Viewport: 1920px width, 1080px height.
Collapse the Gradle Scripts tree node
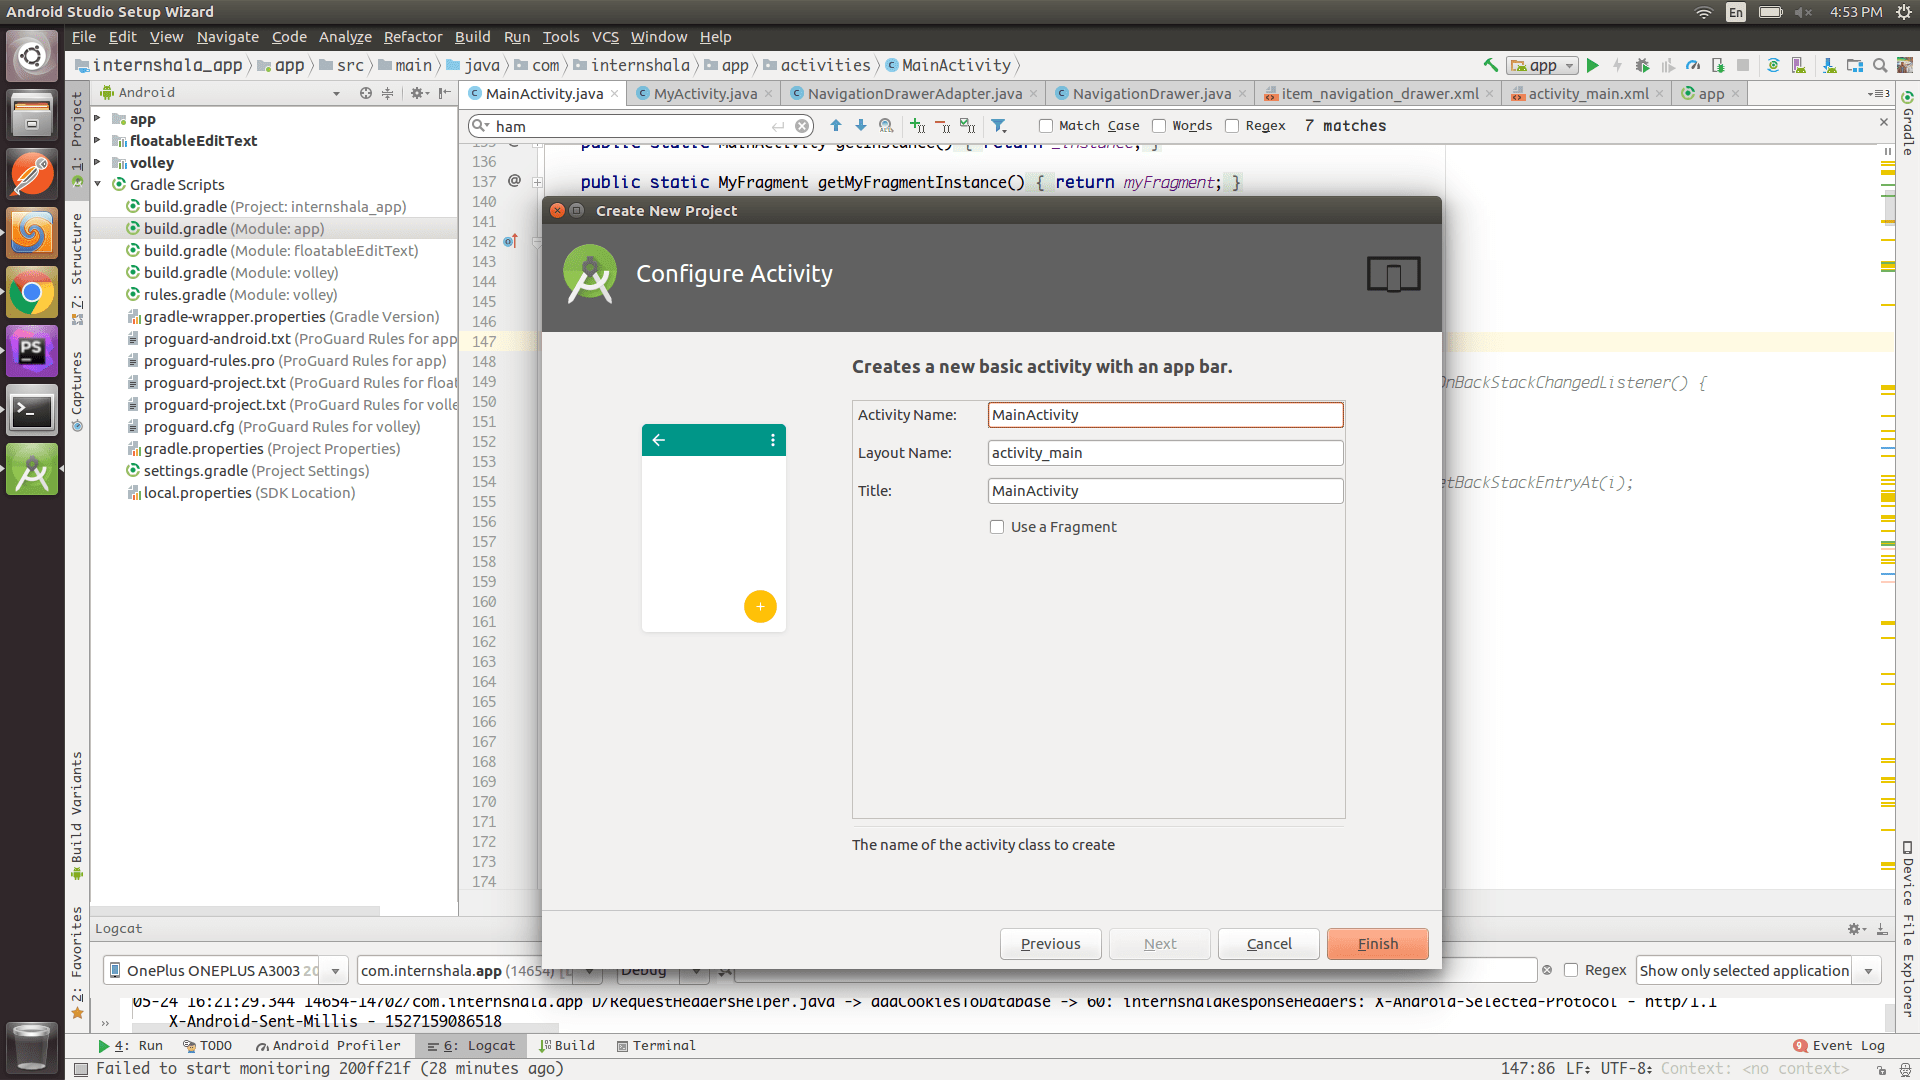pos(97,184)
